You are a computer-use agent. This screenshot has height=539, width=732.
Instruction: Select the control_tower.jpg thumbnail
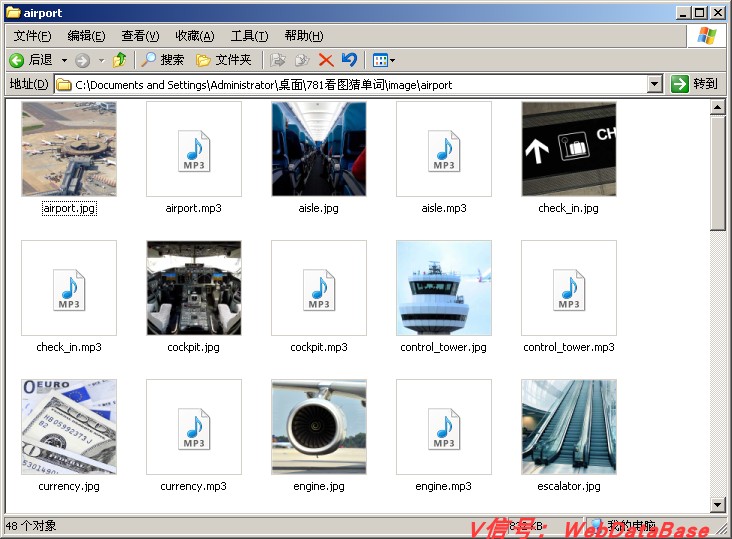[444, 288]
